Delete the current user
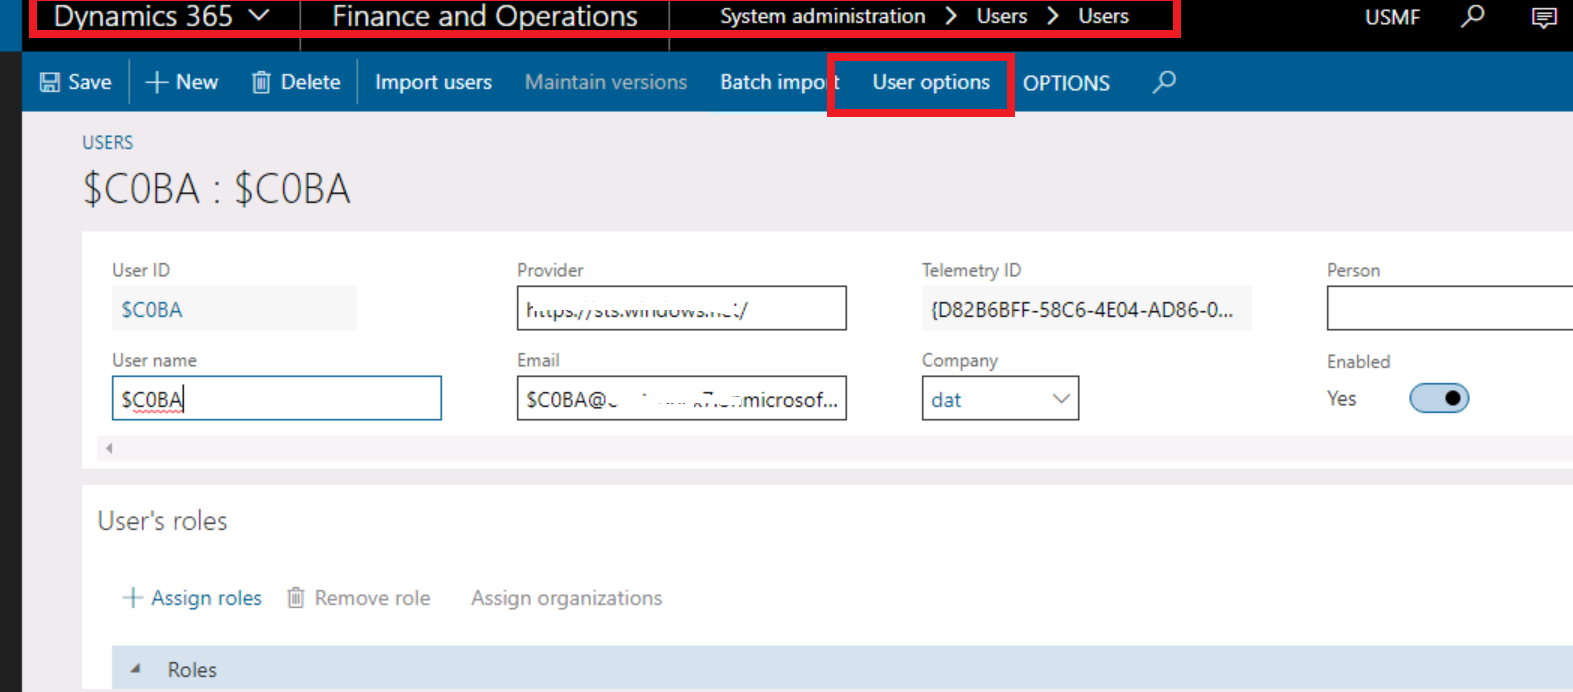This screenshot has height=692, width=1573. coord(296,82)
